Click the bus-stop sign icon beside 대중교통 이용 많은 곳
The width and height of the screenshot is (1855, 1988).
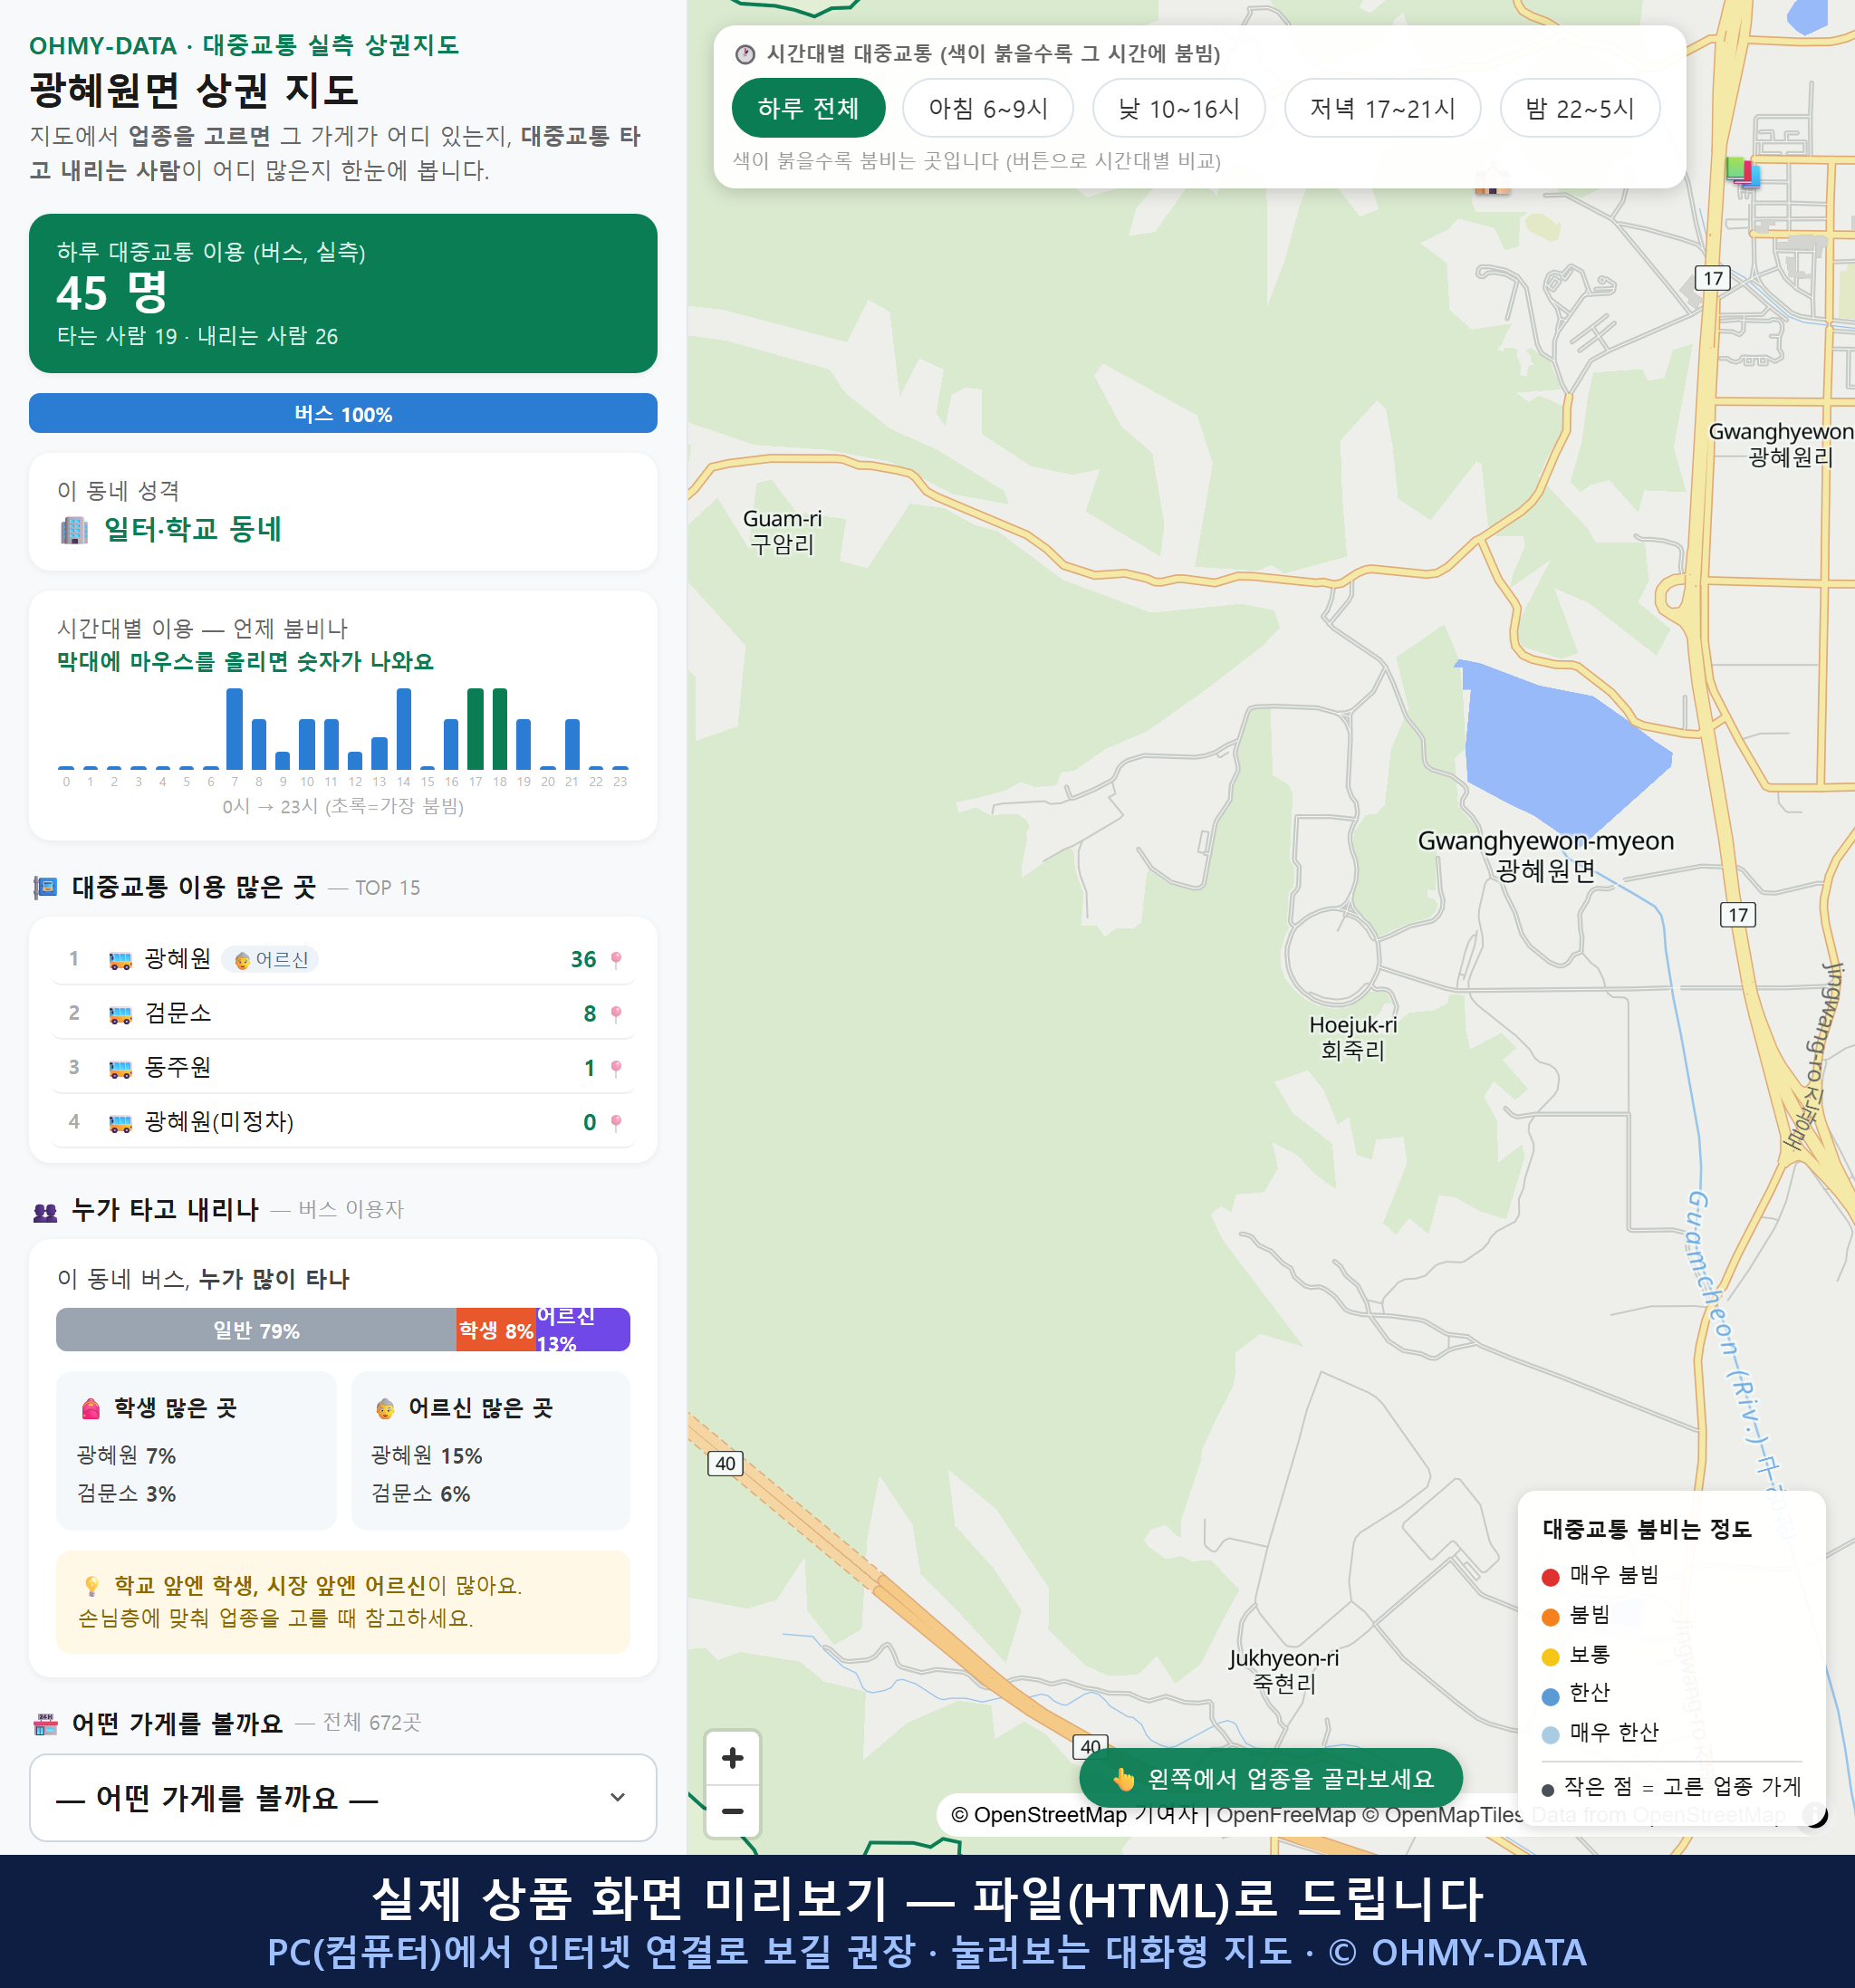click(45, 887)
